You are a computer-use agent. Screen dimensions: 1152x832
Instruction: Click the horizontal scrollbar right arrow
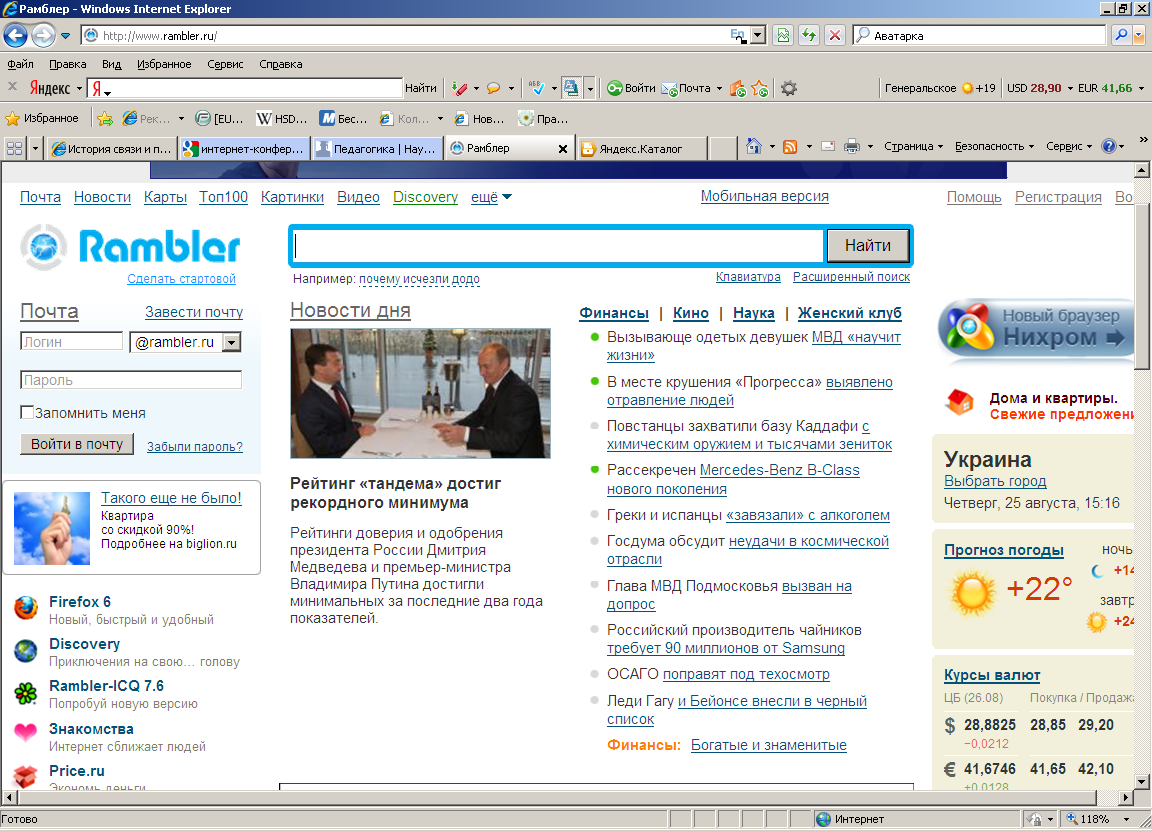point(1126,797)
